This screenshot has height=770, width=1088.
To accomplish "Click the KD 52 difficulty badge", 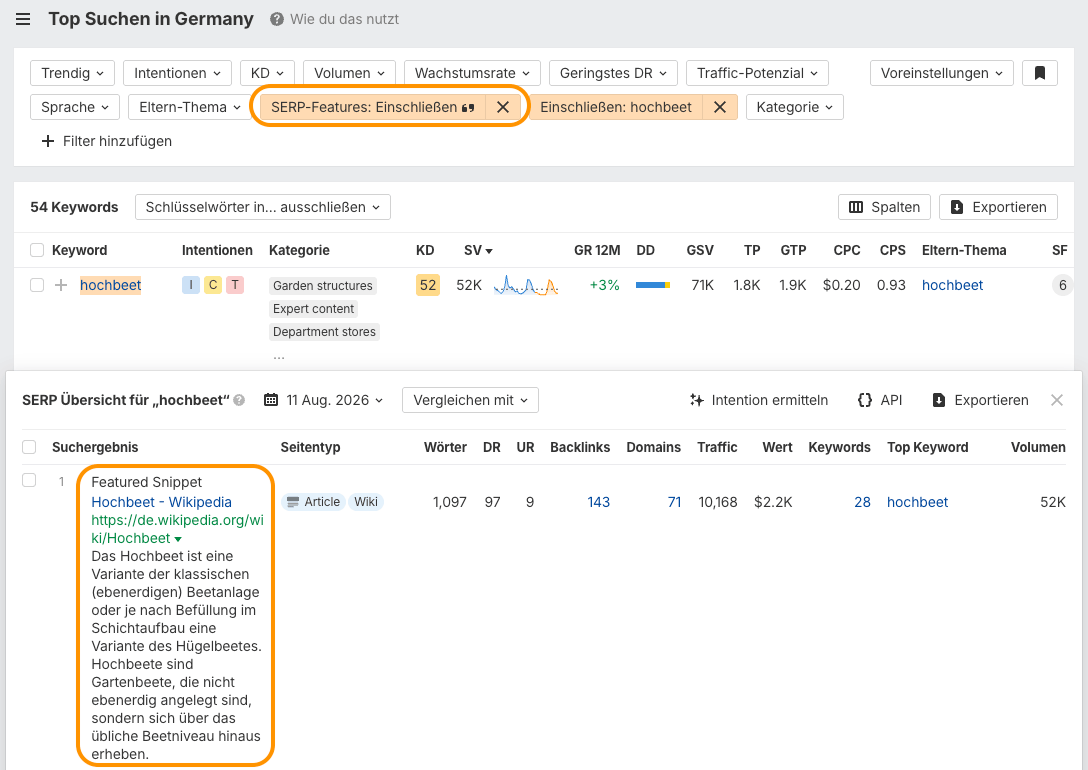I will pyautogui.click(x=427, y=285).
